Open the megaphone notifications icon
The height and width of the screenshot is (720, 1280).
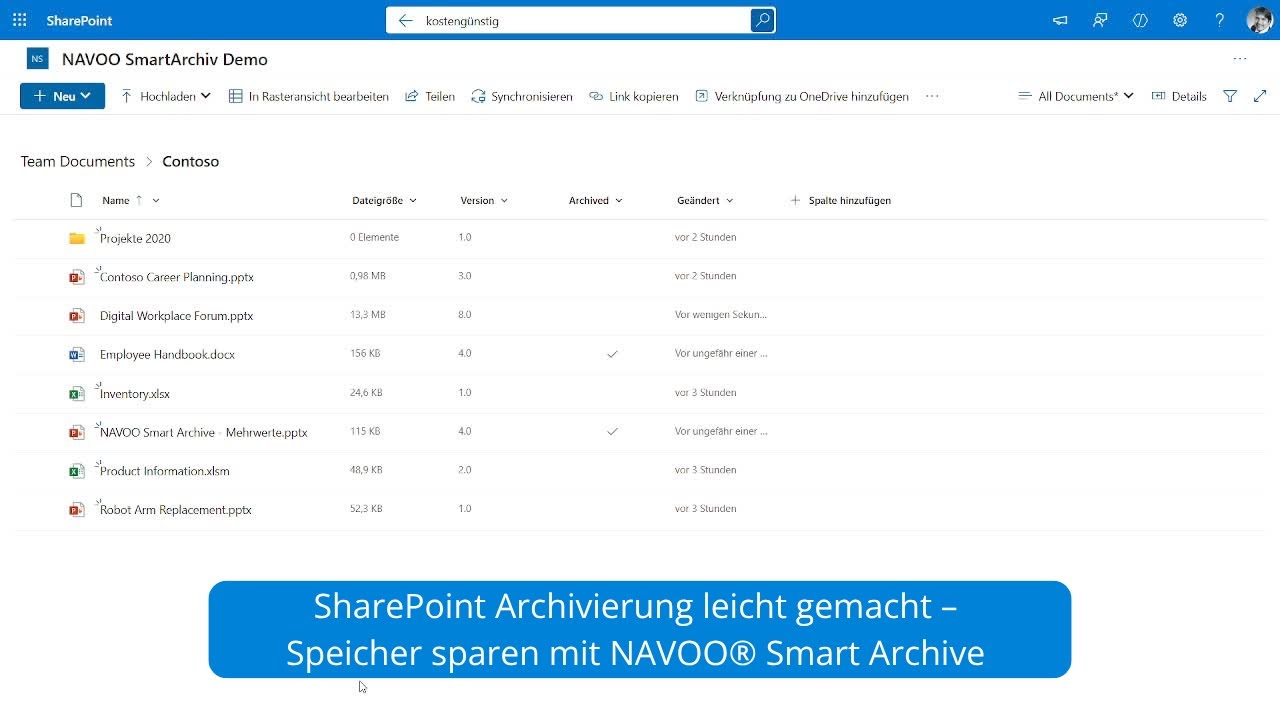coord(1060,20)
